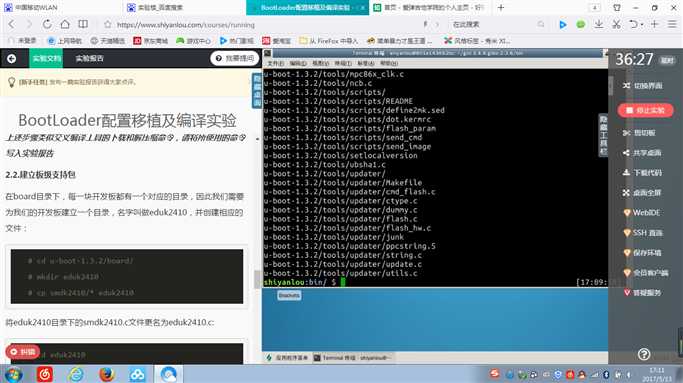
Task: Open the Windows Start button
Action: tap(13, 374)
